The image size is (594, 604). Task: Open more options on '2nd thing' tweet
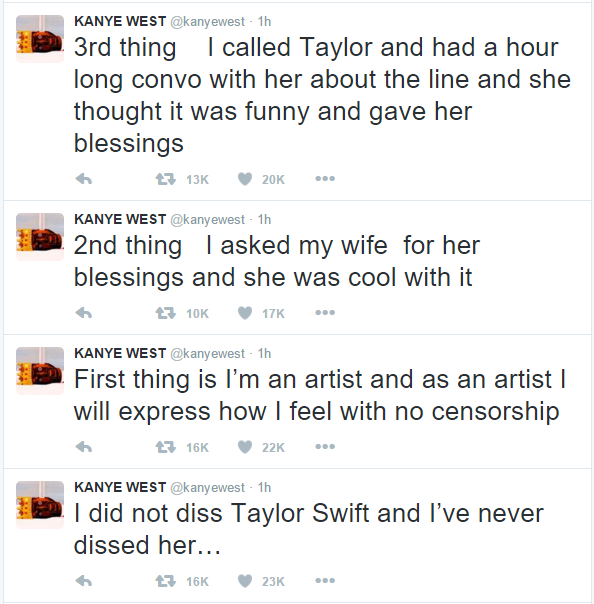click(325, 312)
